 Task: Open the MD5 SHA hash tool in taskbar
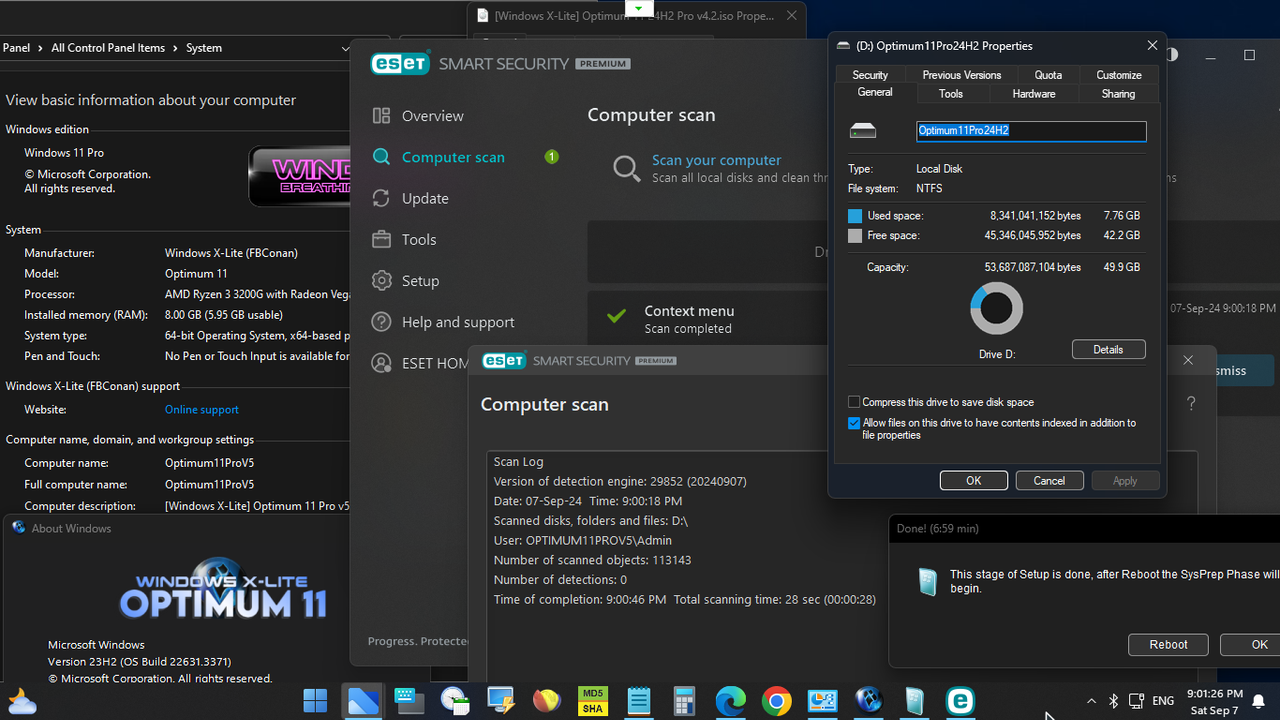(593, 701)
